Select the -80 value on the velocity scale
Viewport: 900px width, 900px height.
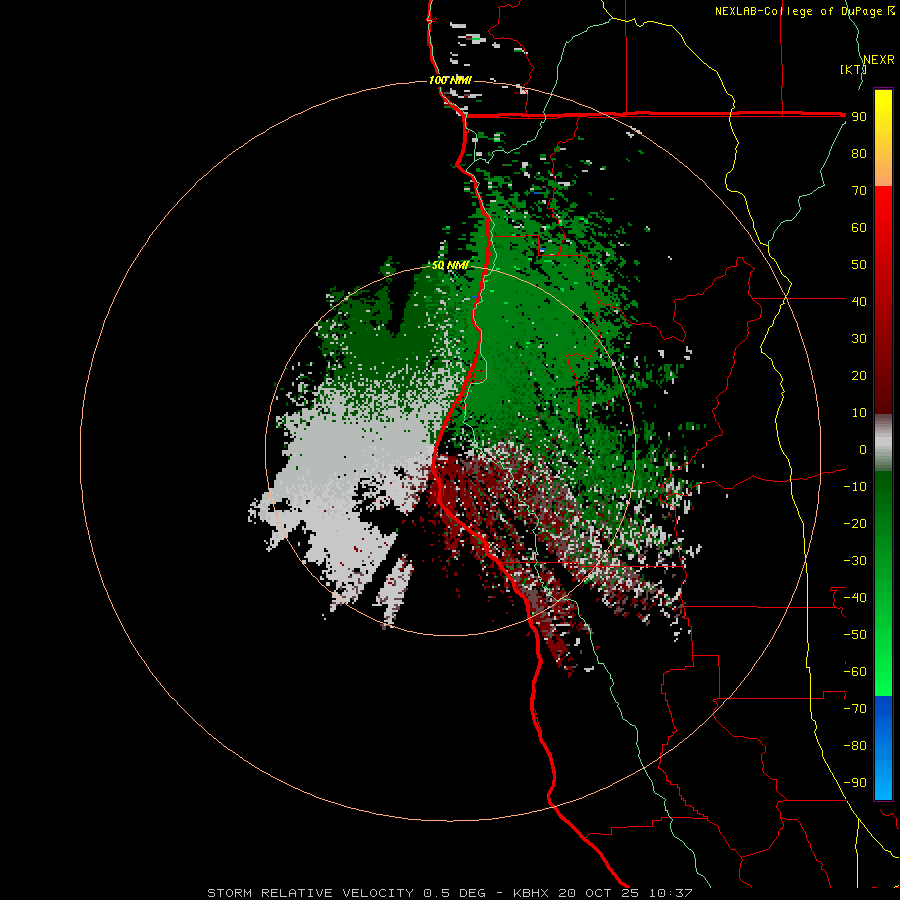[x=855, y=746]
